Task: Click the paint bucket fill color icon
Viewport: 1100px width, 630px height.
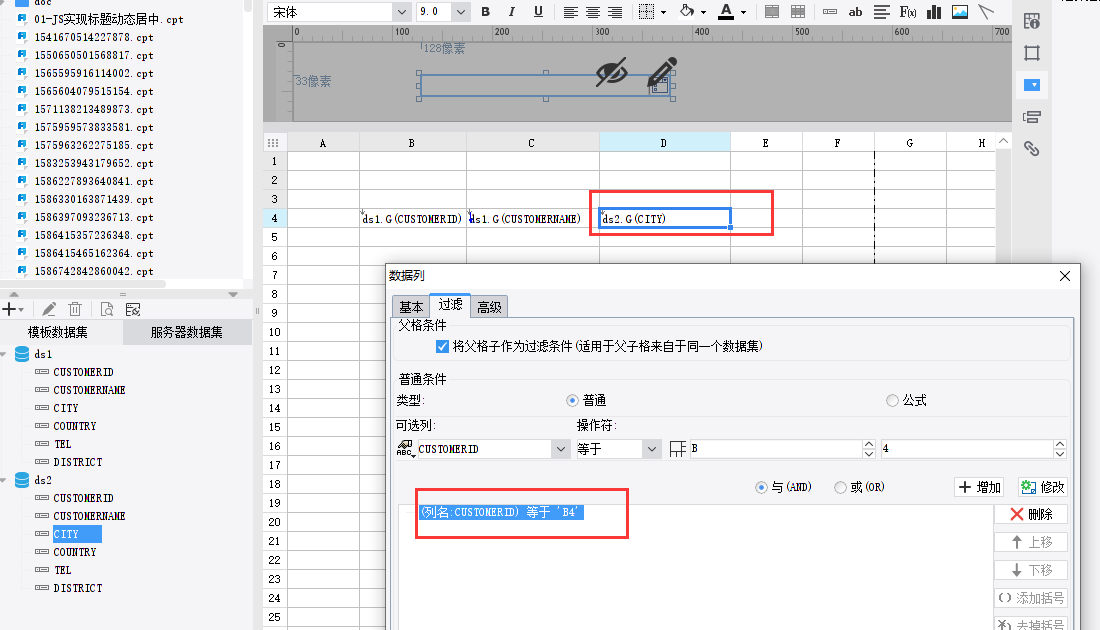Action: click(687, 11)
